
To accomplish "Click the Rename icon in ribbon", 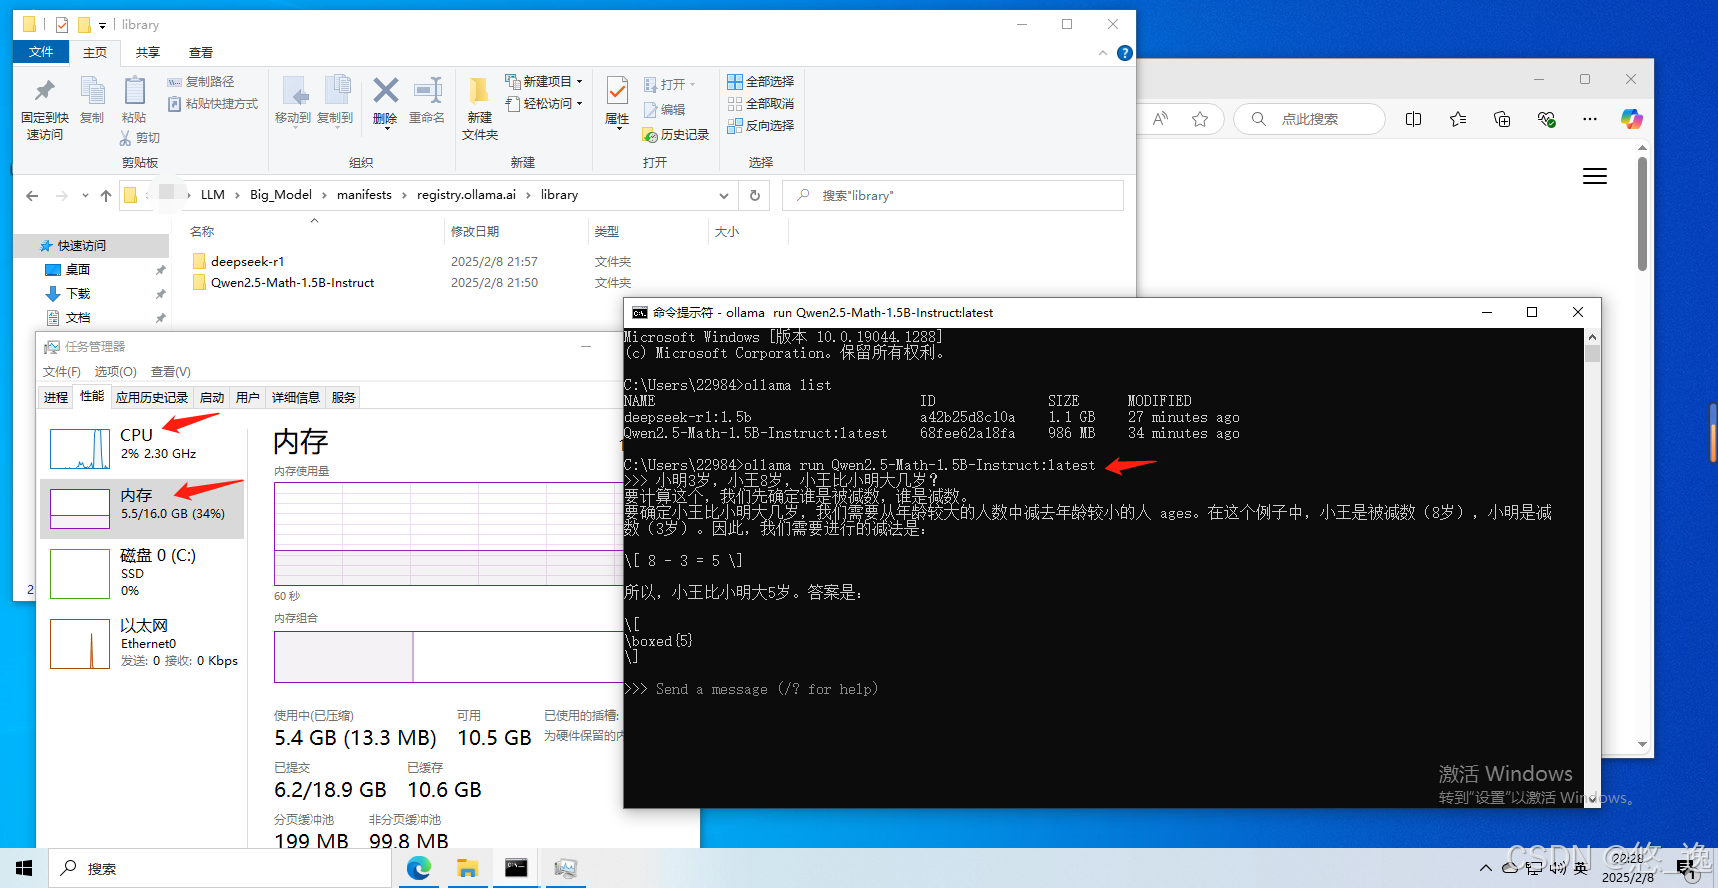I will tap(427, 100).
